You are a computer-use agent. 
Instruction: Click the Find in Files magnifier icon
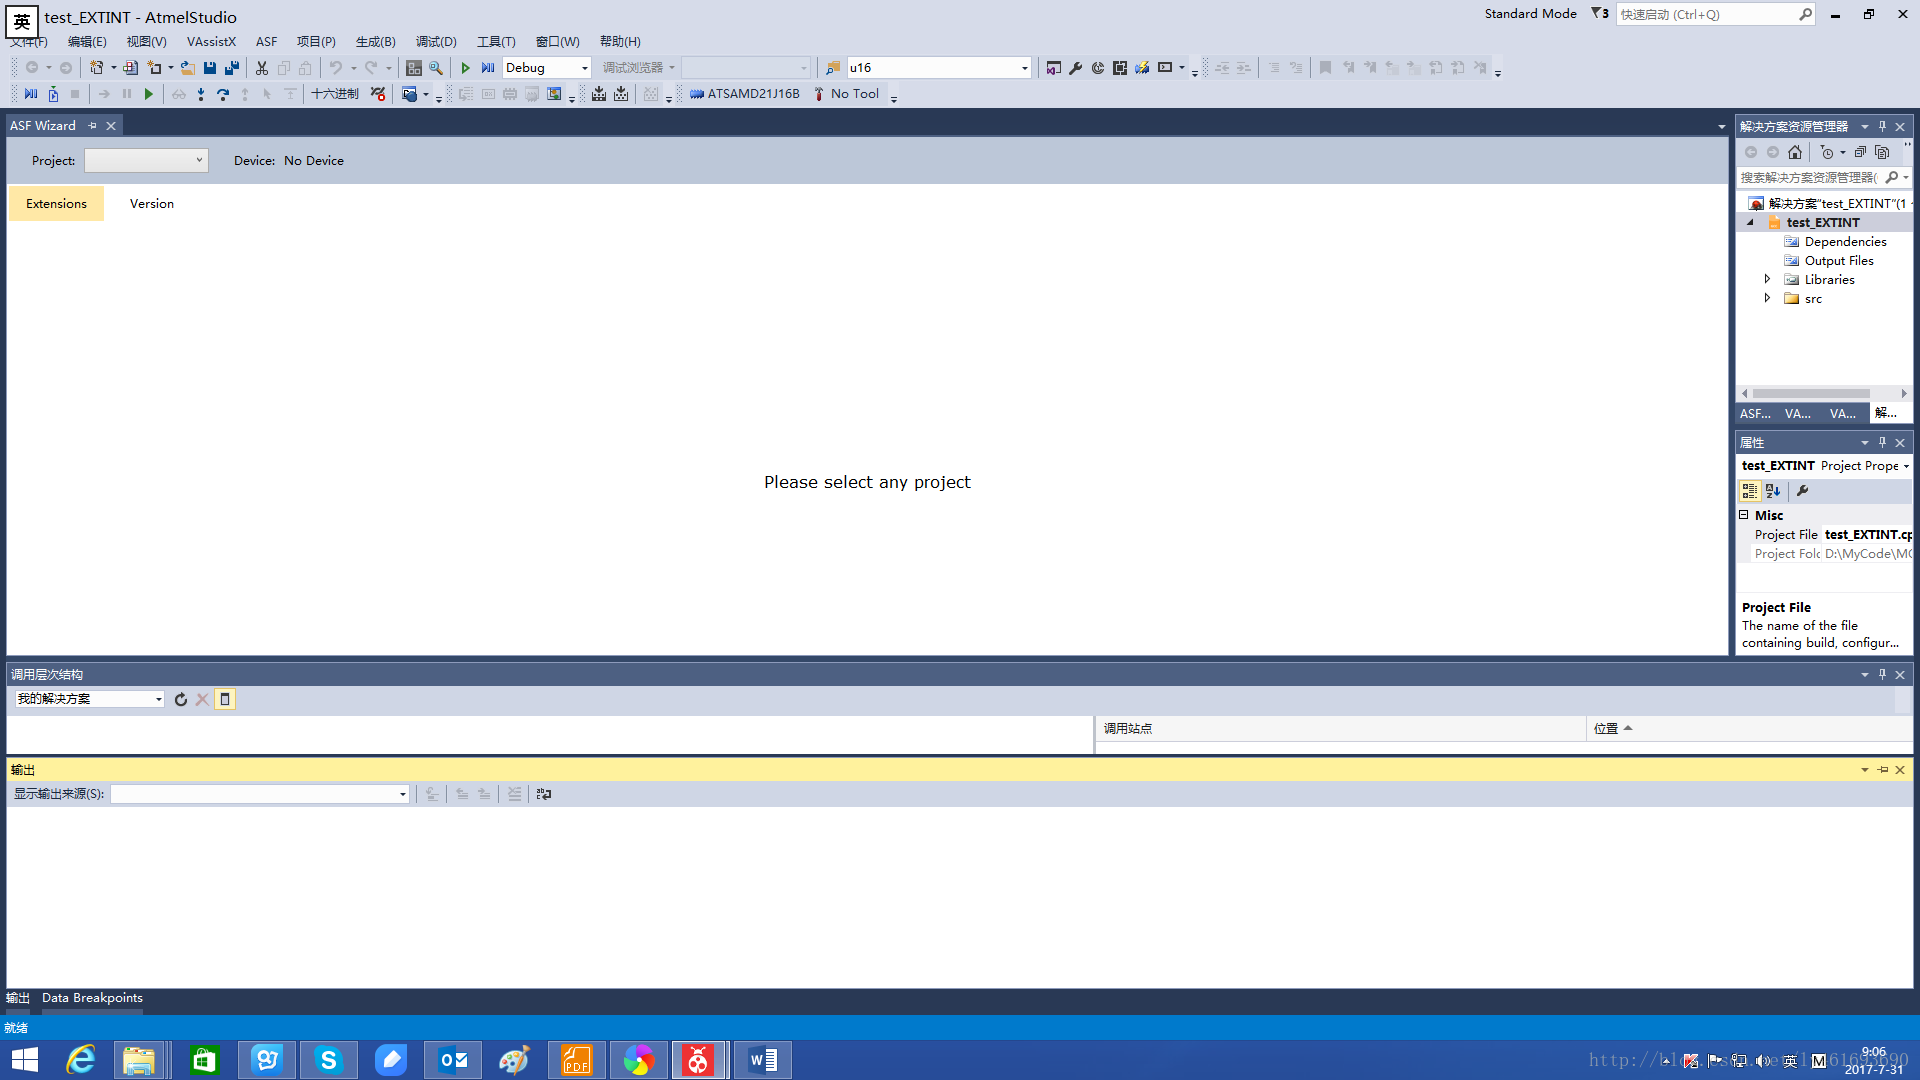coord(436,68)
